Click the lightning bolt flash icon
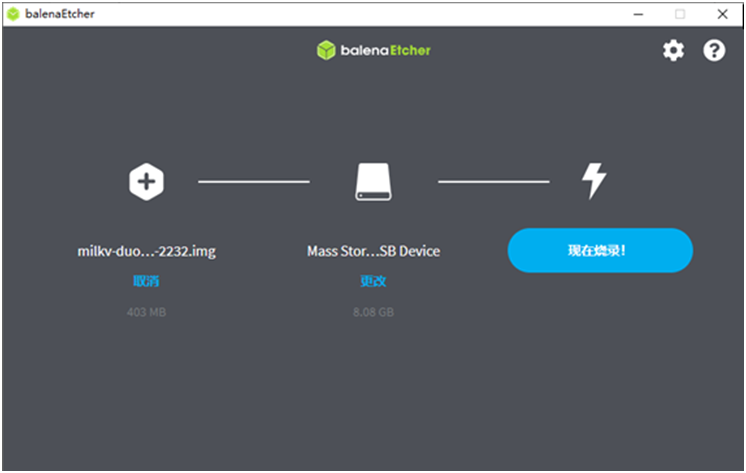 pos(594,181)
